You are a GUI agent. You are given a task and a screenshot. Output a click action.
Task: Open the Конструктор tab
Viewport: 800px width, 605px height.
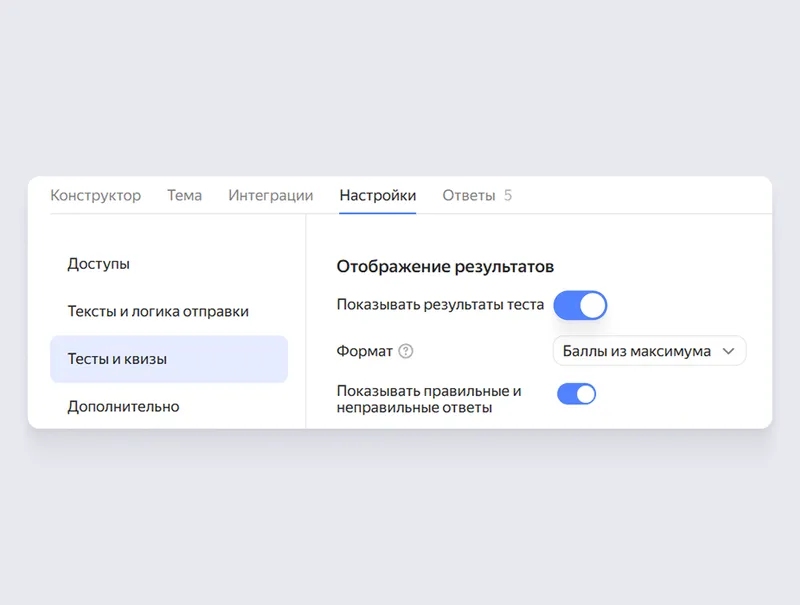95,195
